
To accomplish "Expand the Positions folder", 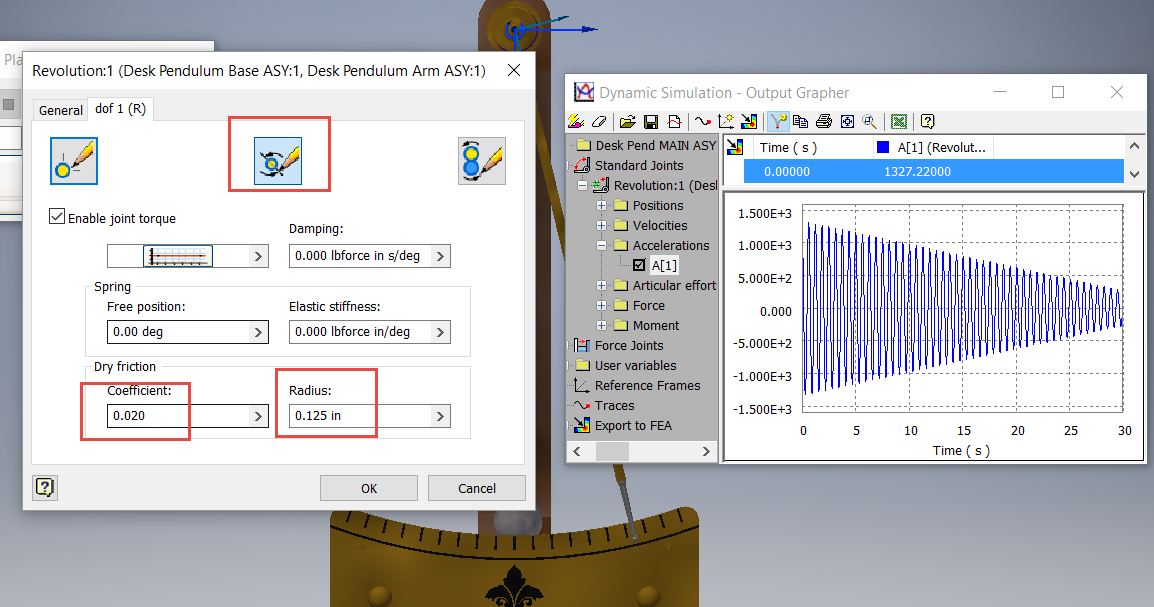I will tap(601, 205).
